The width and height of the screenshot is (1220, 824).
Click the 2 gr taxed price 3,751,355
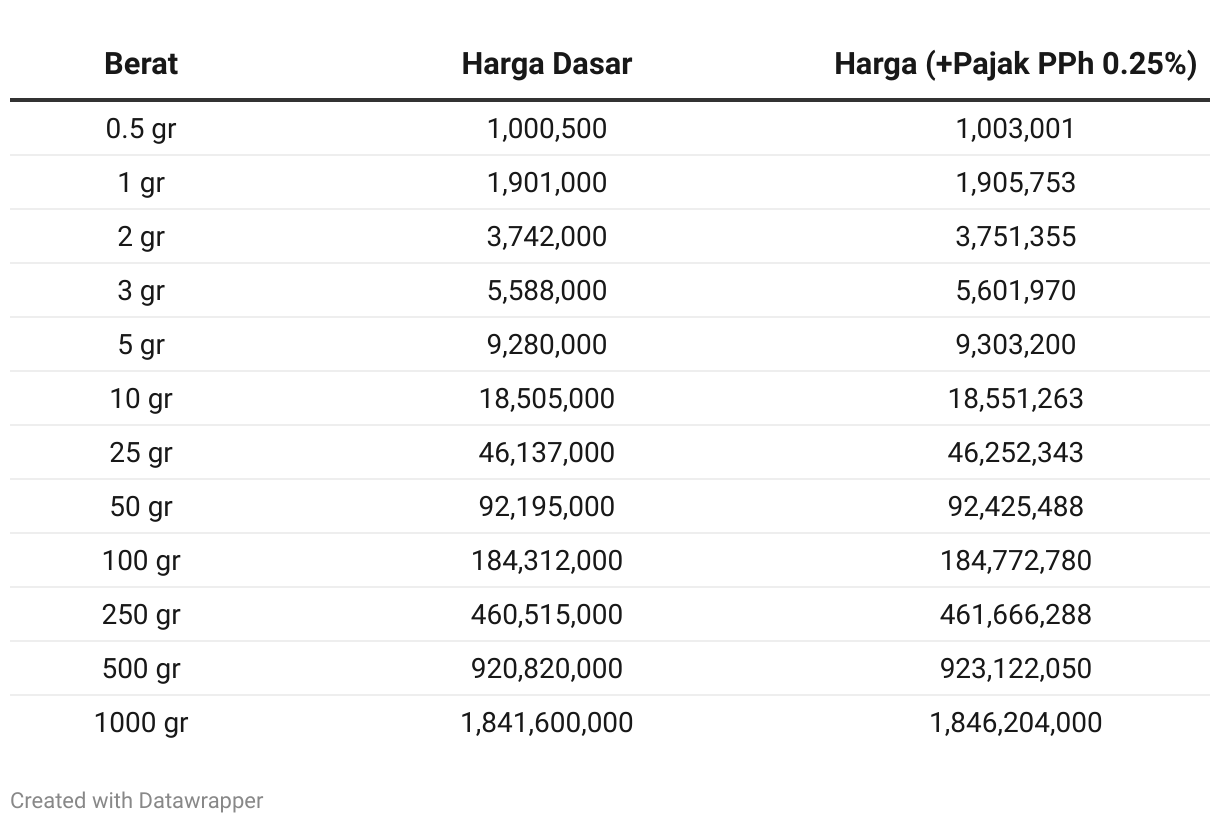[1016, 237]
